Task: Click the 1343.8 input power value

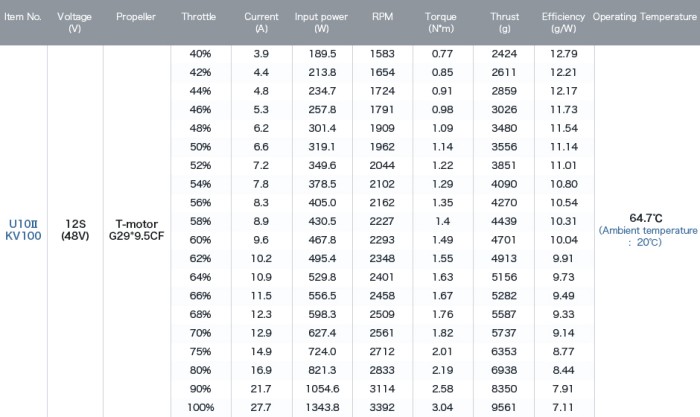Action: point(322,407)
